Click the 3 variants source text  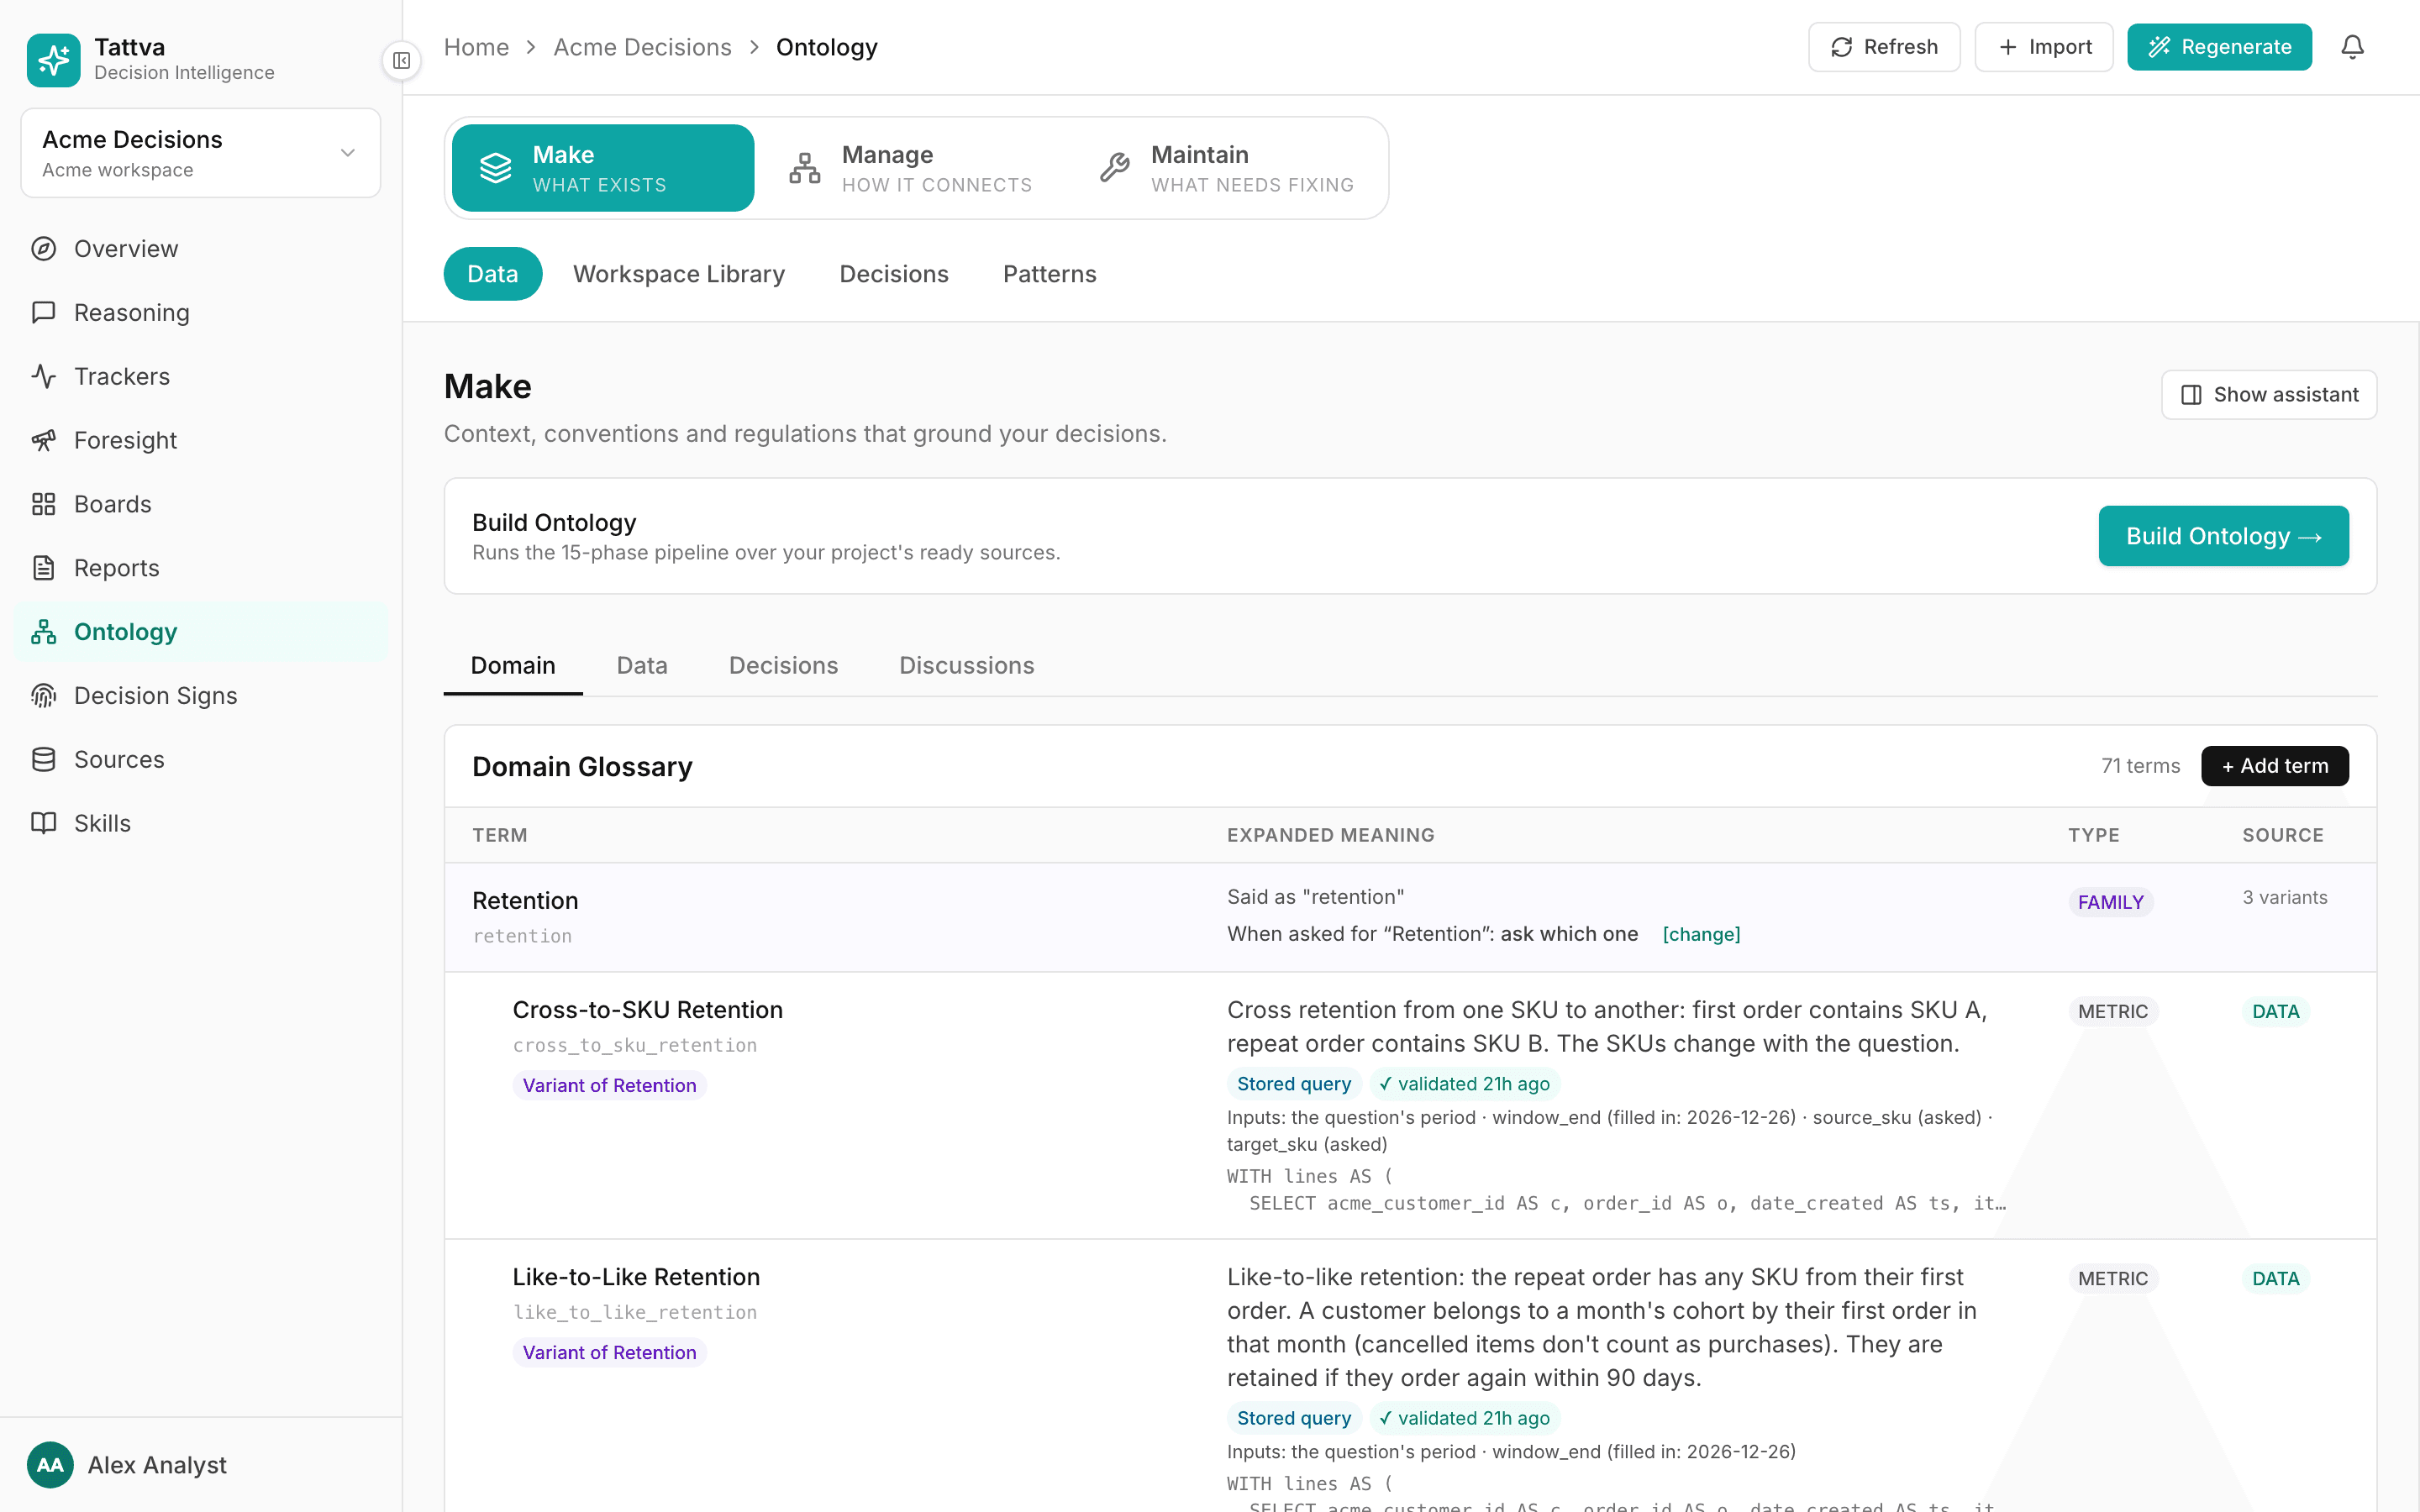pos(2285,897)
